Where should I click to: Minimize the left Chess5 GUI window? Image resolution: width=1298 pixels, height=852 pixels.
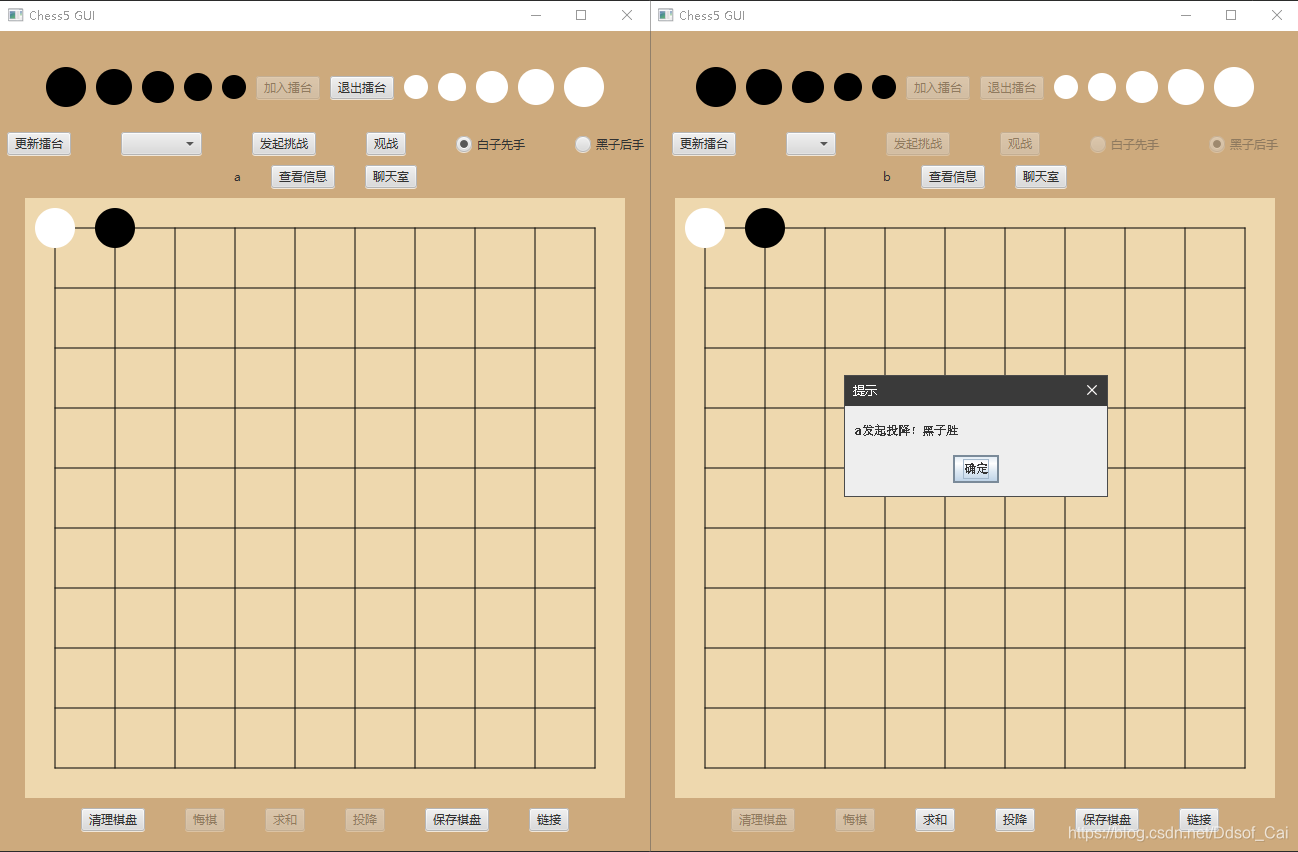coord(536,15)
